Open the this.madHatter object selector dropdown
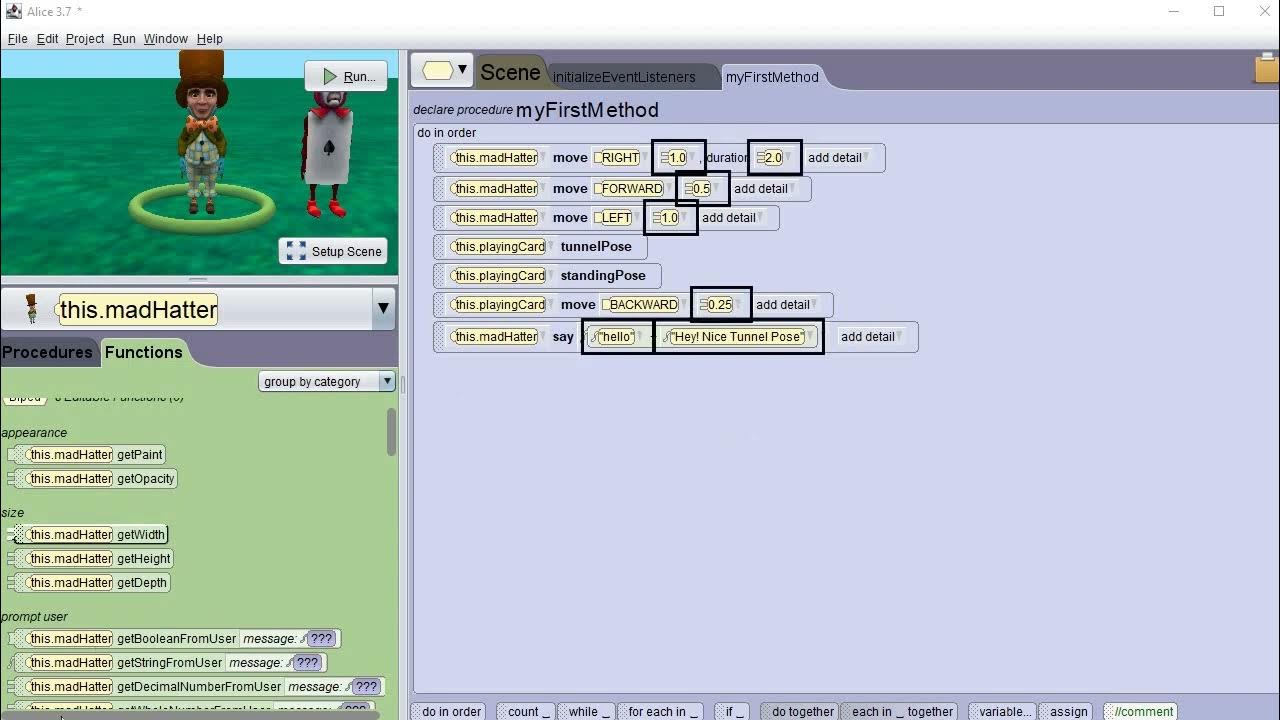The height and width of the screenshot is (720, 1280). 383,309
